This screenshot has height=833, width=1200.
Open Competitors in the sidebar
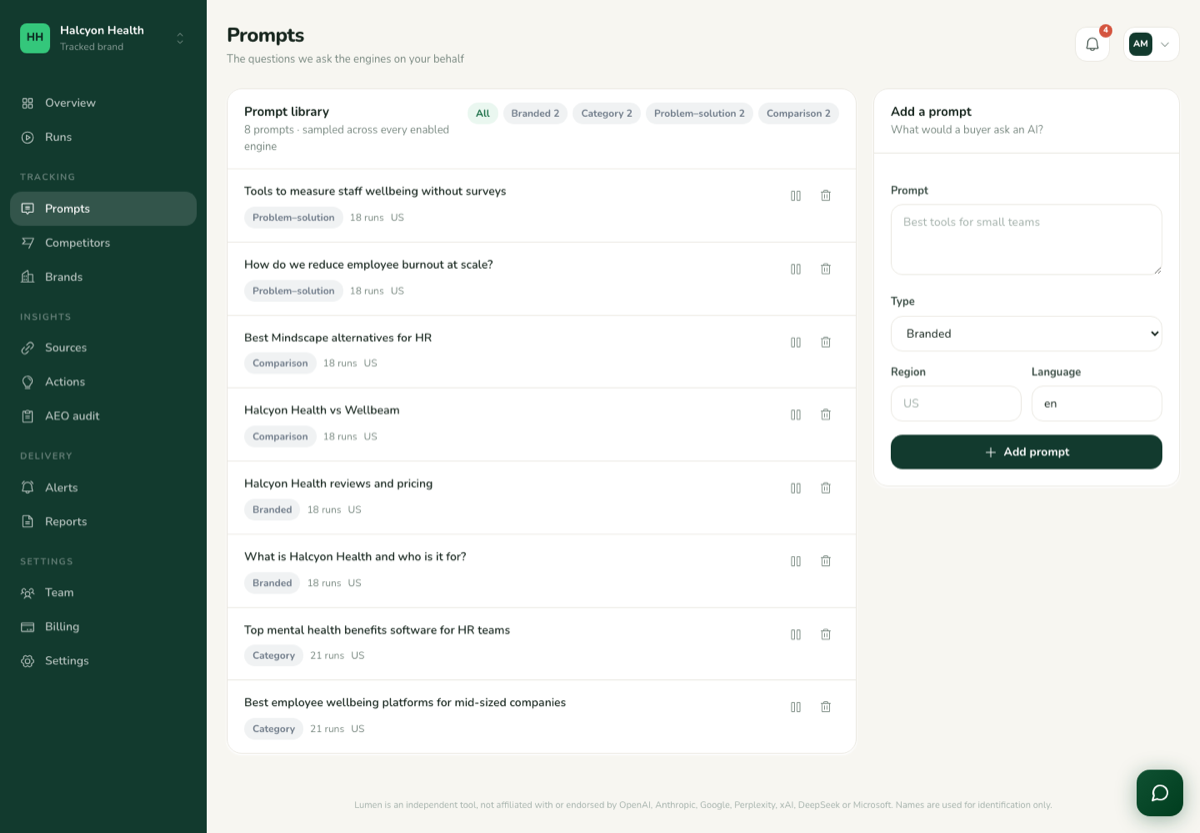[x=103, y=243]
